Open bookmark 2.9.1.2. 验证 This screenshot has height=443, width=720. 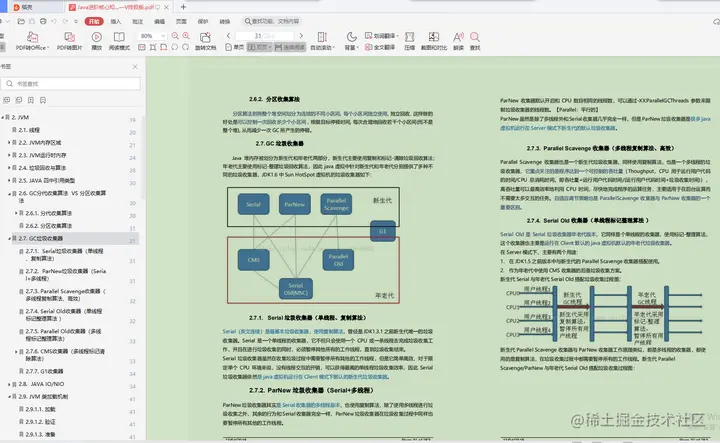tap(40, 421)
